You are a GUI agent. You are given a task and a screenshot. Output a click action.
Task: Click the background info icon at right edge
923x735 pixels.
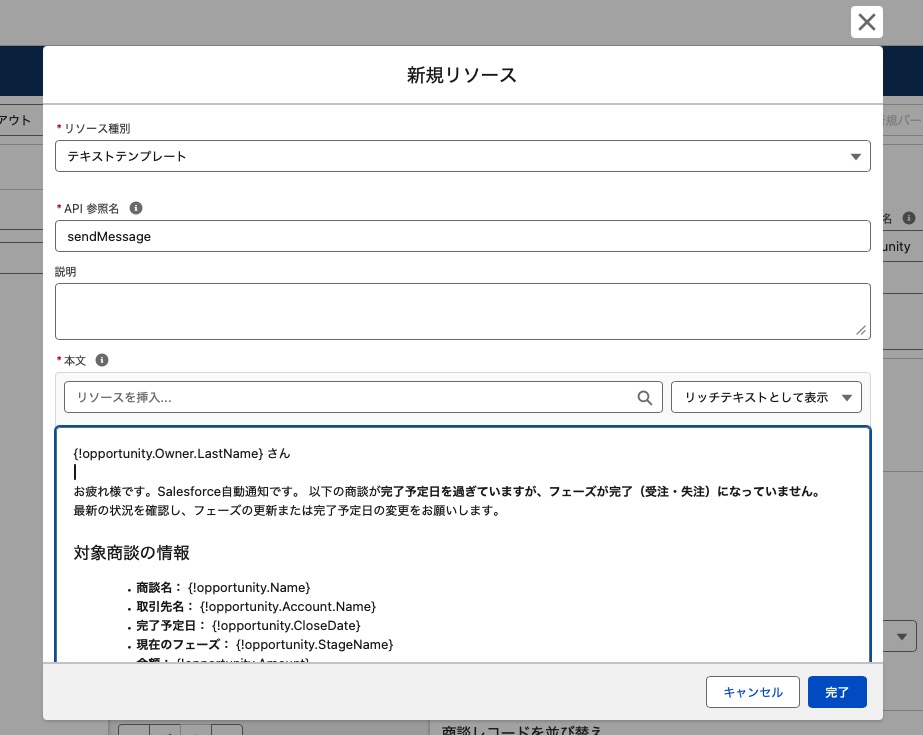click(x=909, y=218)
